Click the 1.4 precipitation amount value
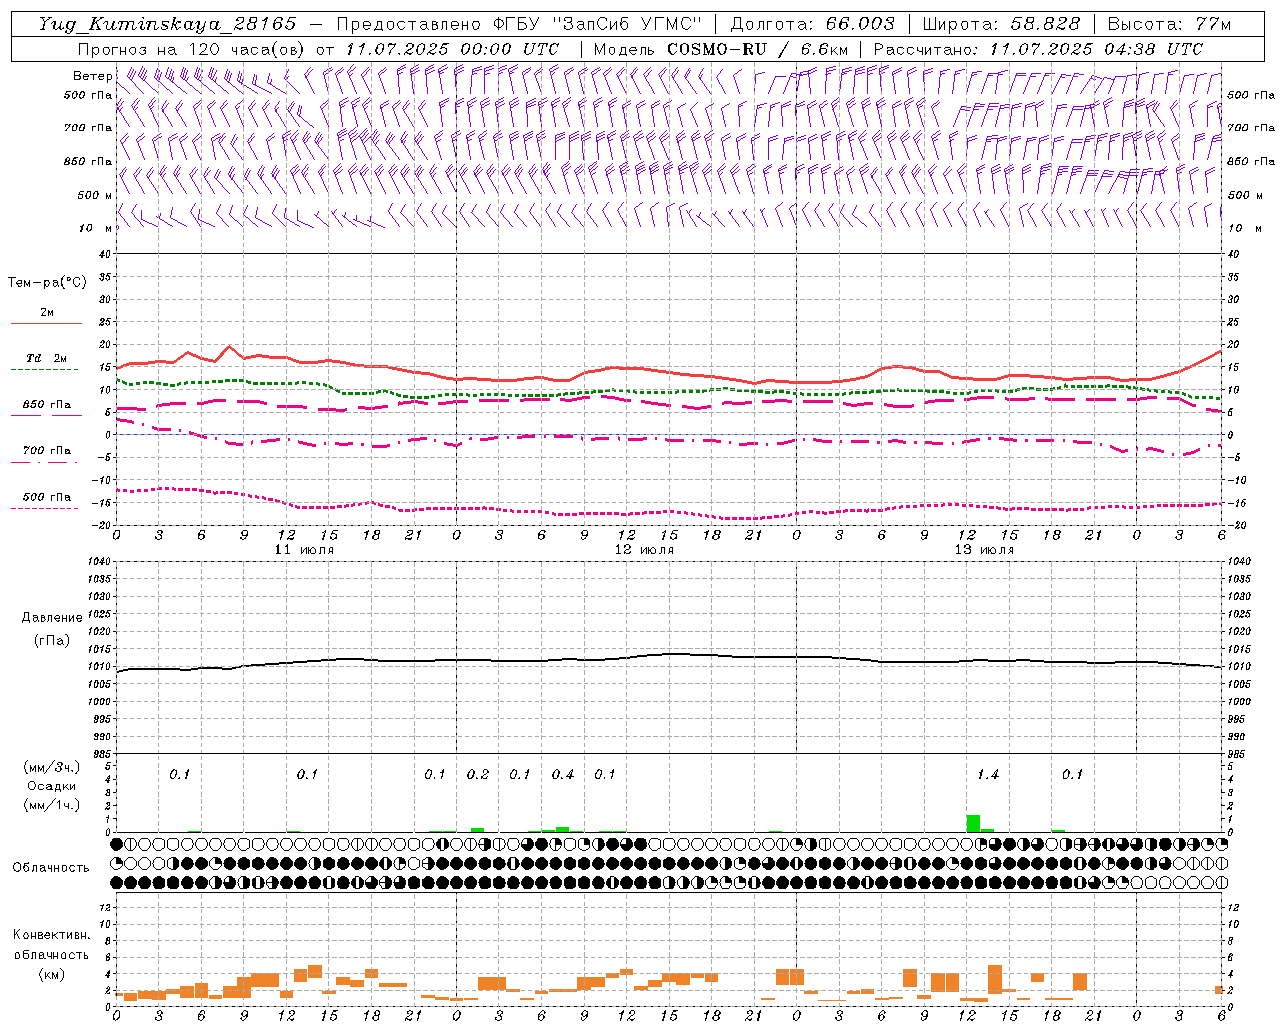Viewport: 1280px width, 1024px height. [987, 775]
